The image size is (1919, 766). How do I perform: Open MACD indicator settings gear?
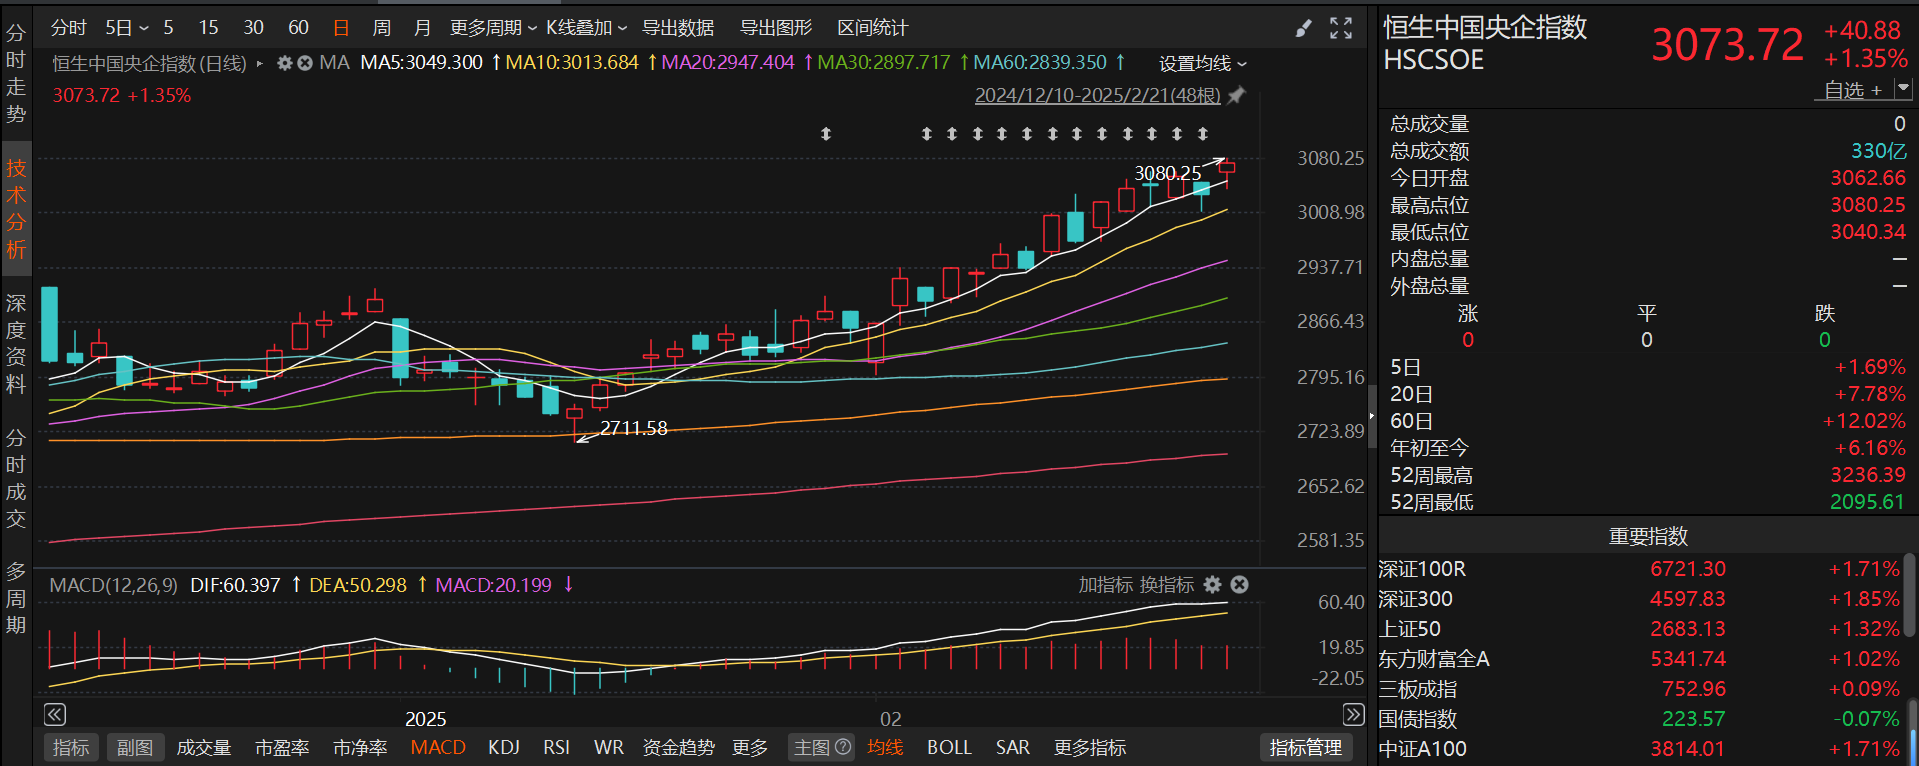pos(1213,585)
